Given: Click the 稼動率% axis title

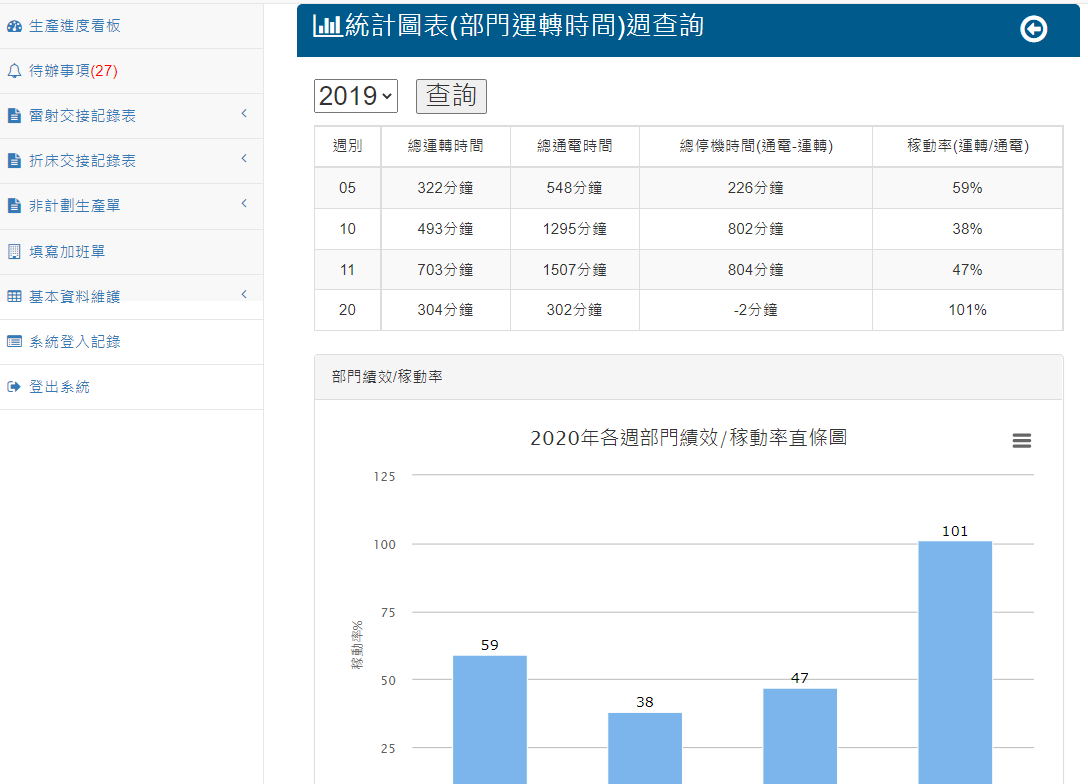Looking at the screenshot, I should tap(357, 645).
